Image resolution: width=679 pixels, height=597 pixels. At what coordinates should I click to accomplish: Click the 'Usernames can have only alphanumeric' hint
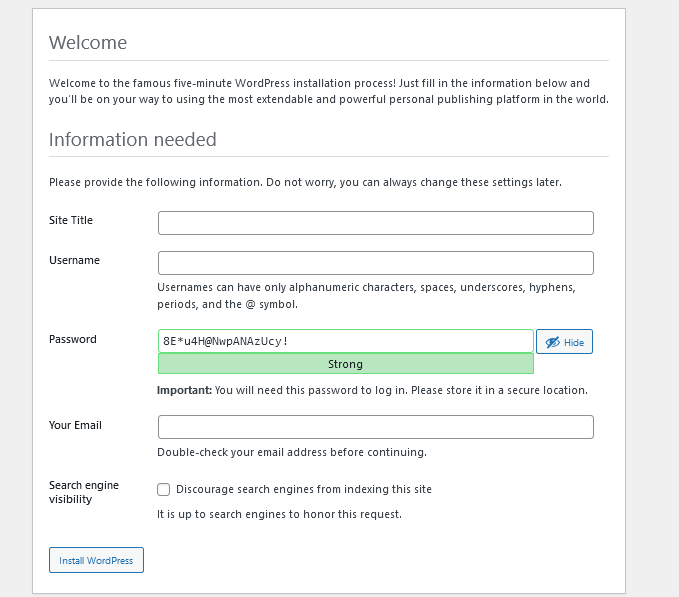coord(366,296)
